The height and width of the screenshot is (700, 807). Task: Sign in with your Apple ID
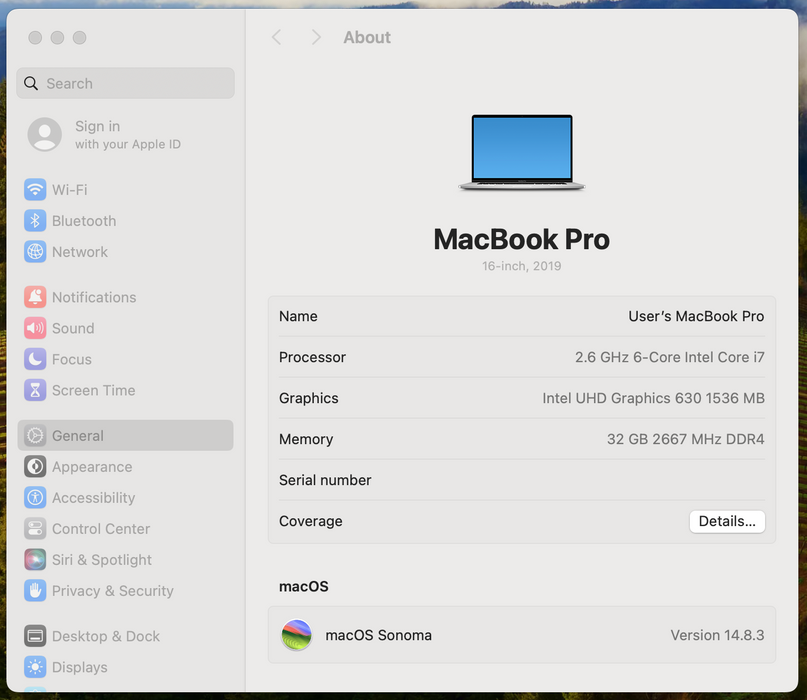pos(128,134)
